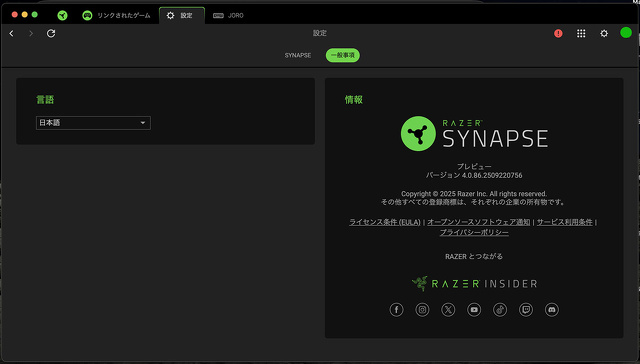The width and height of the screenshot is (640, 364).
Task: Open the ライセンス条件 (EULA) link
Action: (384, 222)
